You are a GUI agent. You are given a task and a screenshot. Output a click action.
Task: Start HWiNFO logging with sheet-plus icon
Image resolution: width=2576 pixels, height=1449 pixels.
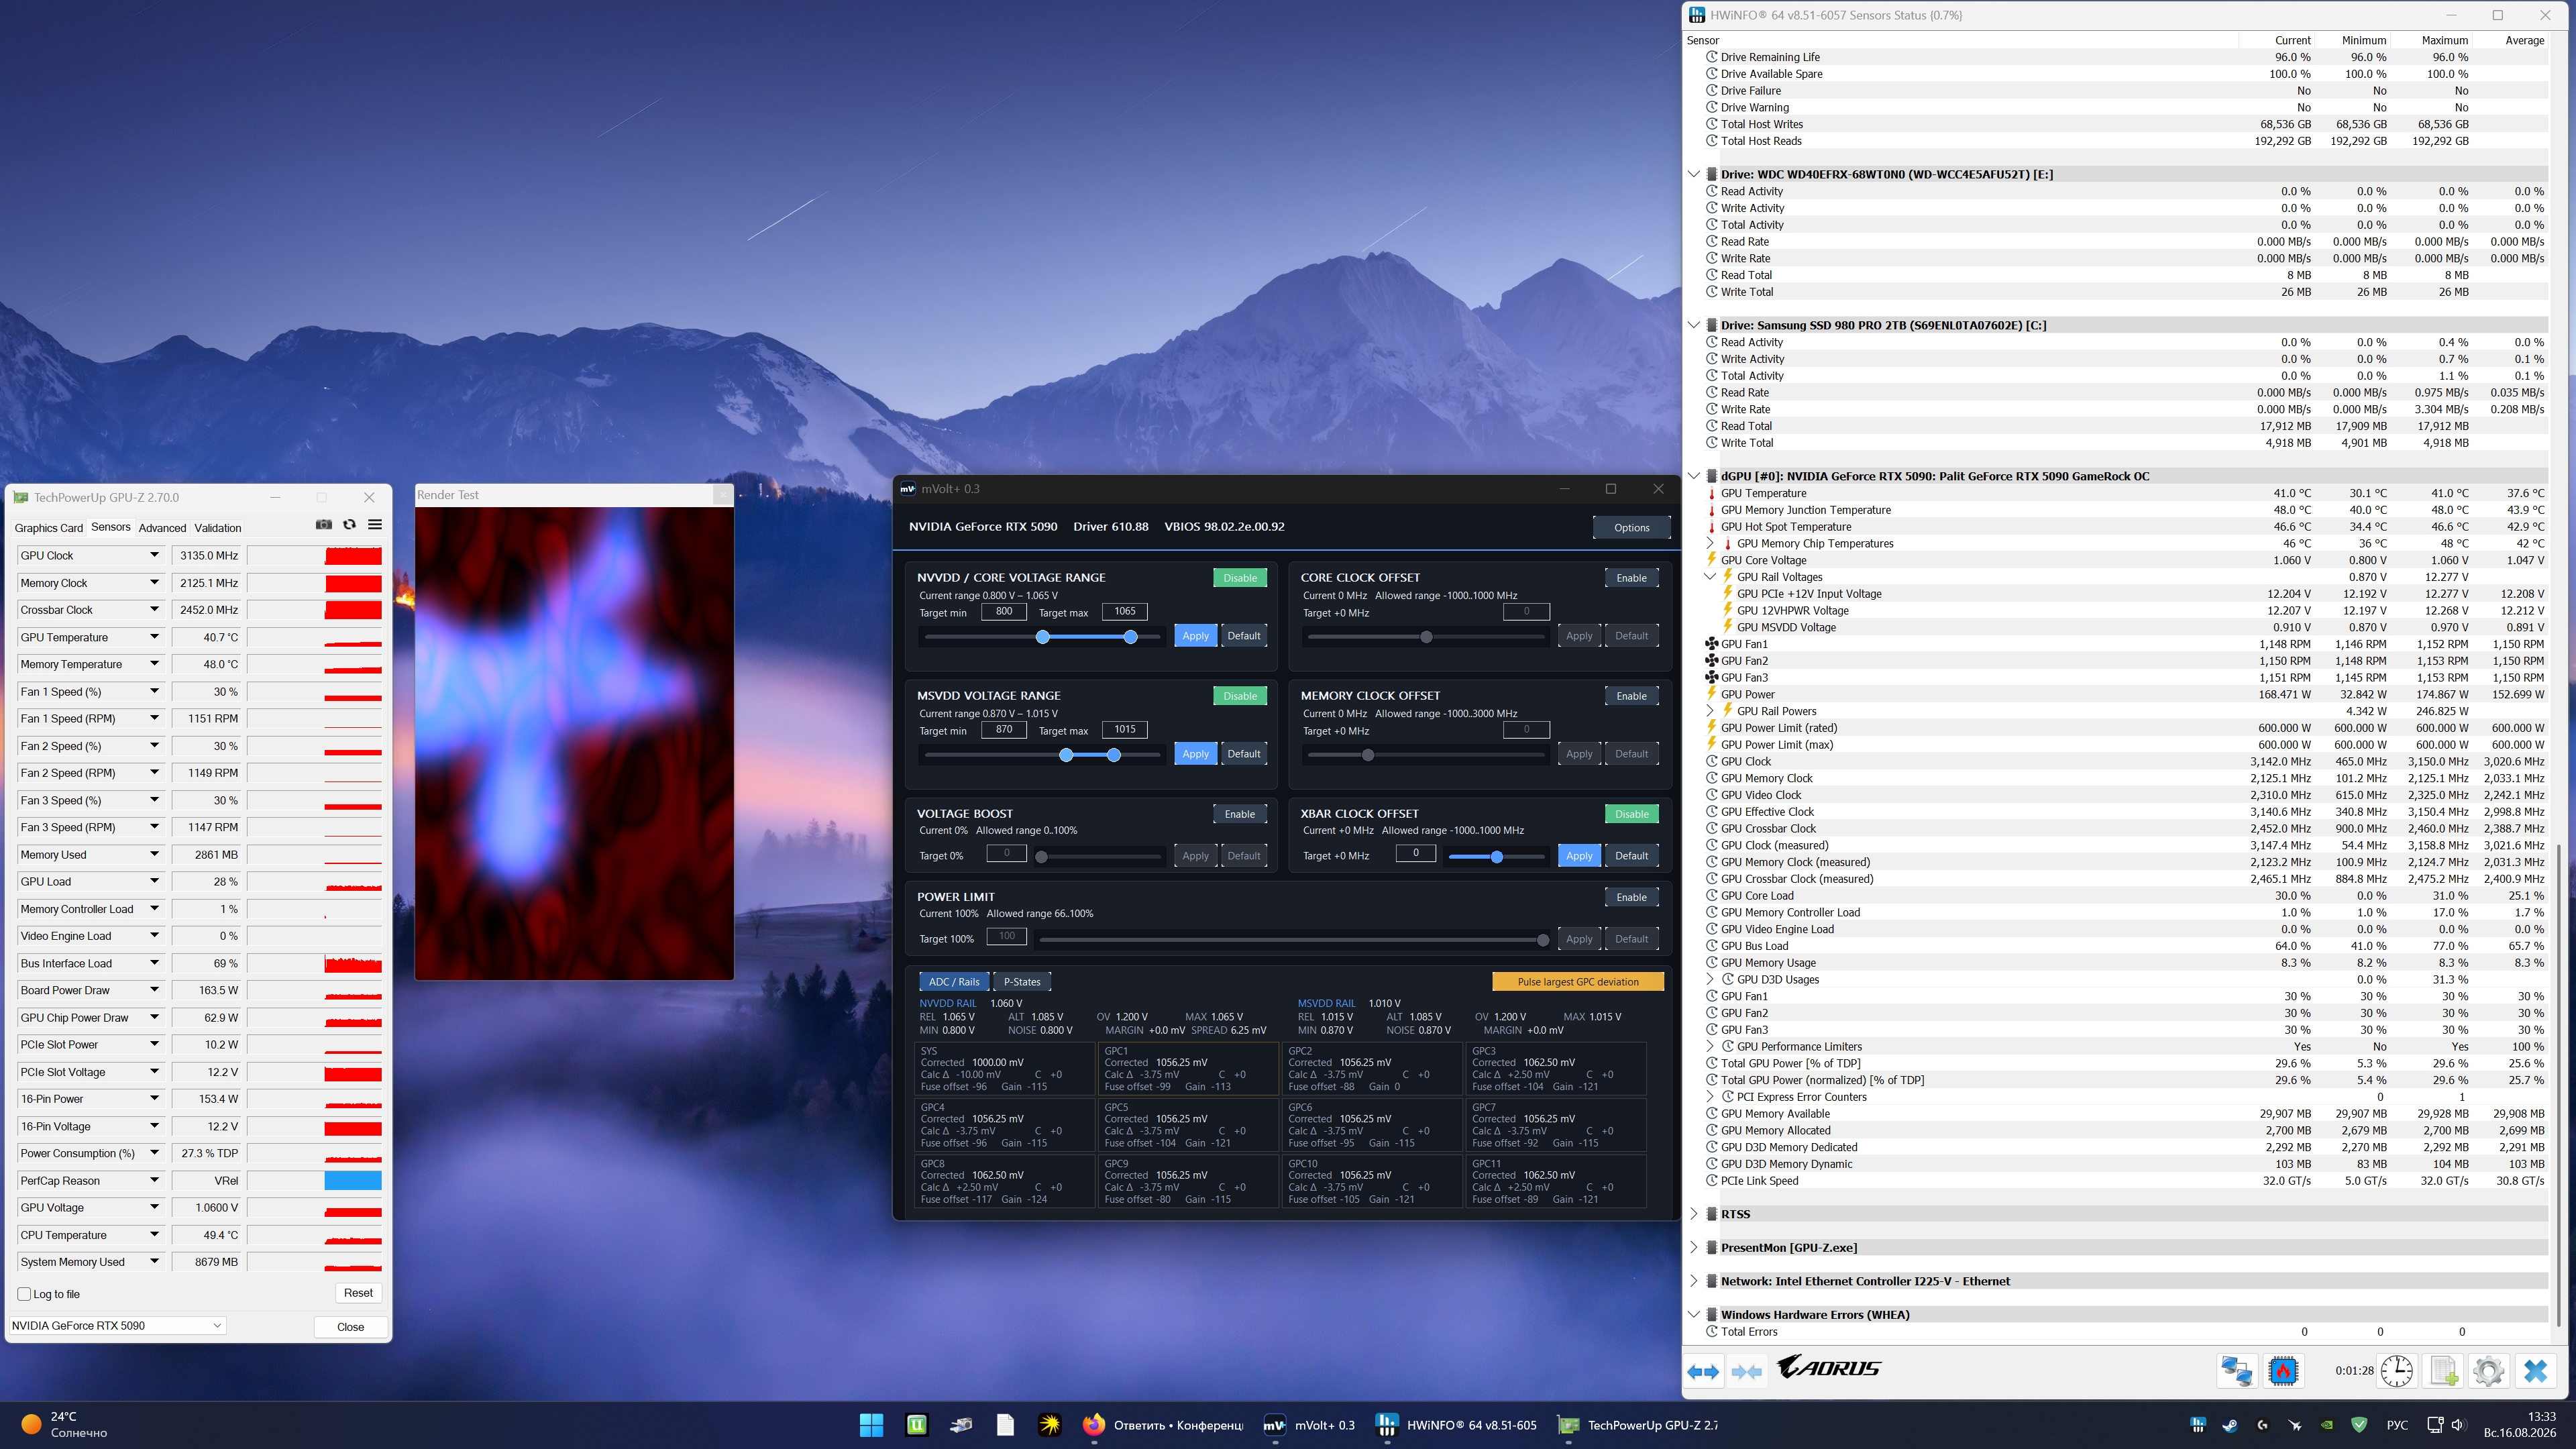[x=2443, y=1370]
